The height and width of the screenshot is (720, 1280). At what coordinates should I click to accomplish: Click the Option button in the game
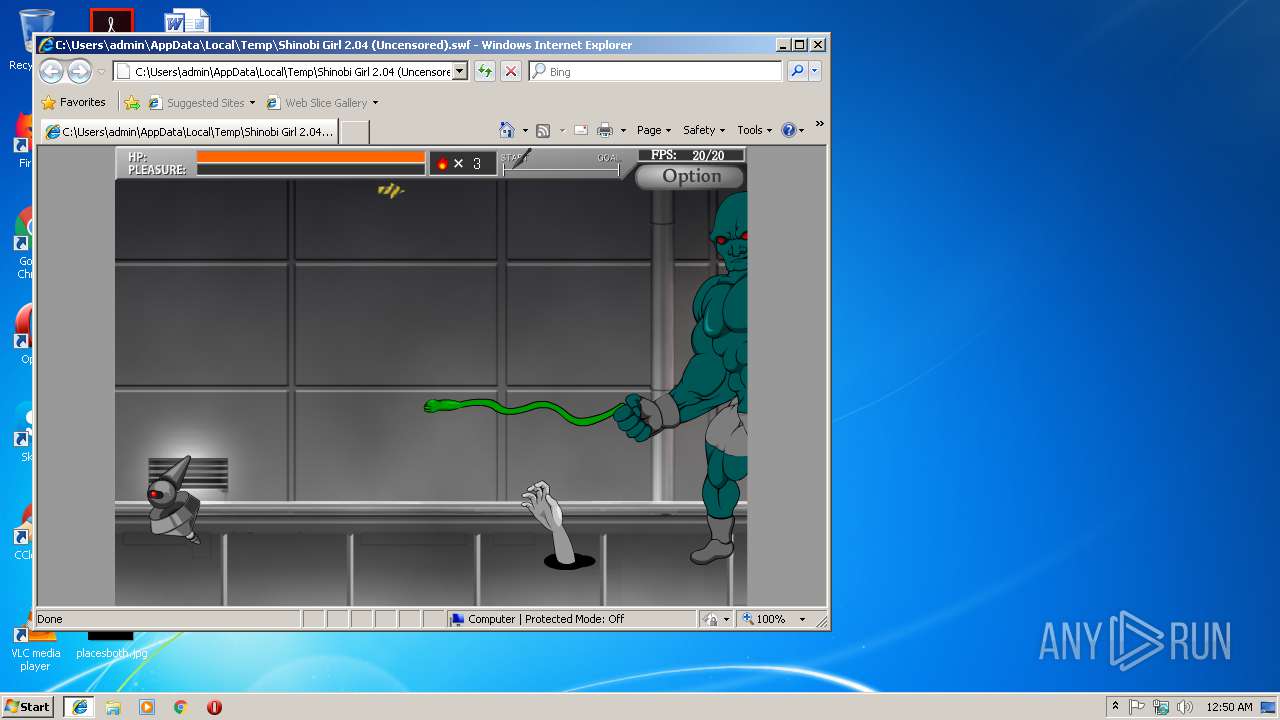tap(690, 177)
